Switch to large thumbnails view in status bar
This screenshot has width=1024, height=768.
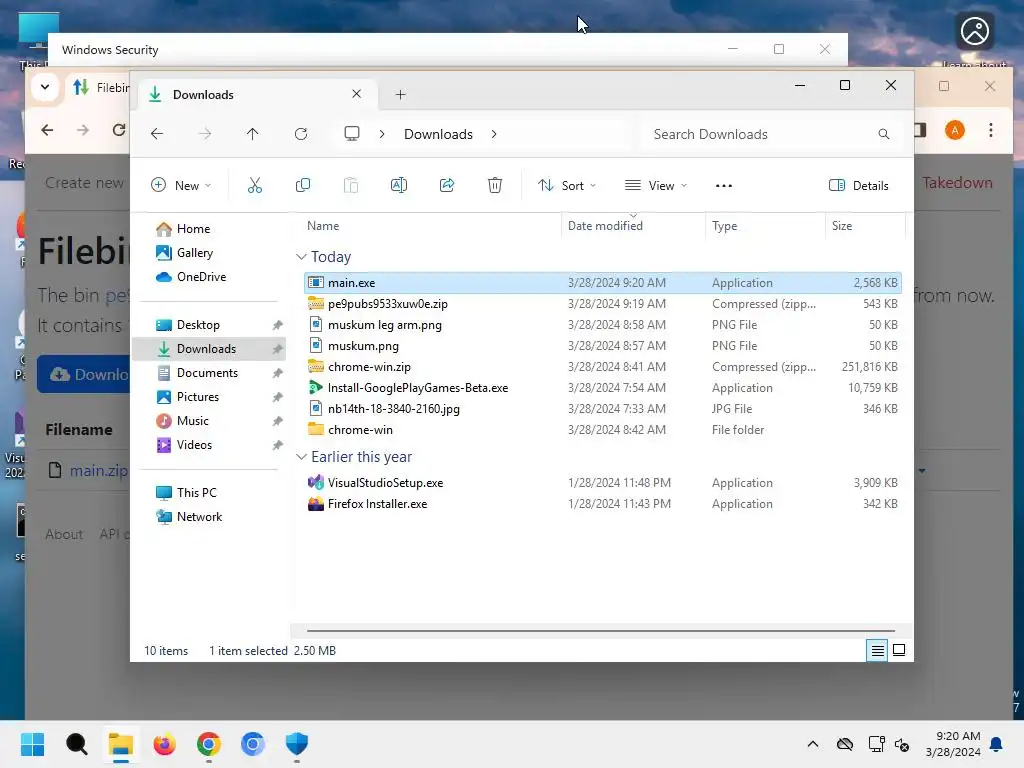click(x=899, y=650)
